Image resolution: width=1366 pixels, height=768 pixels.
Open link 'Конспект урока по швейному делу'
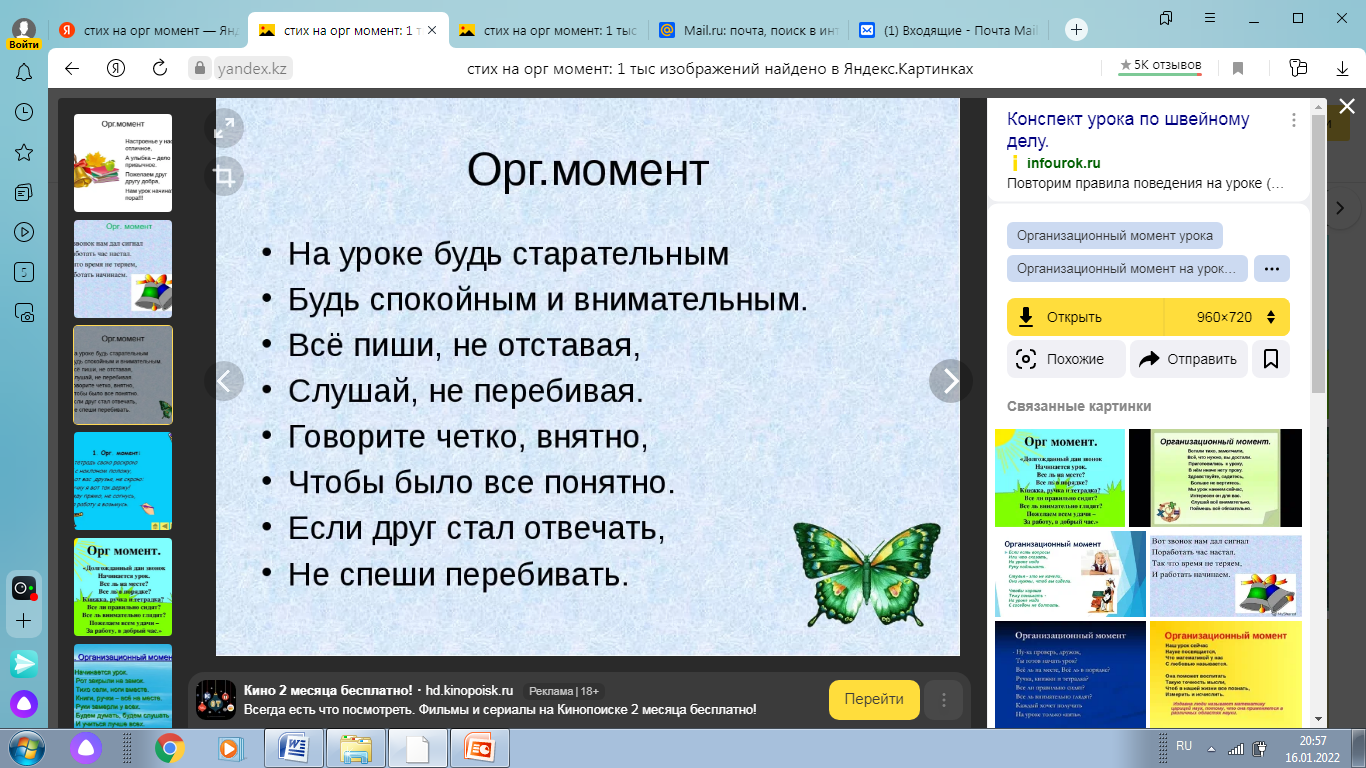point(1128,130)
